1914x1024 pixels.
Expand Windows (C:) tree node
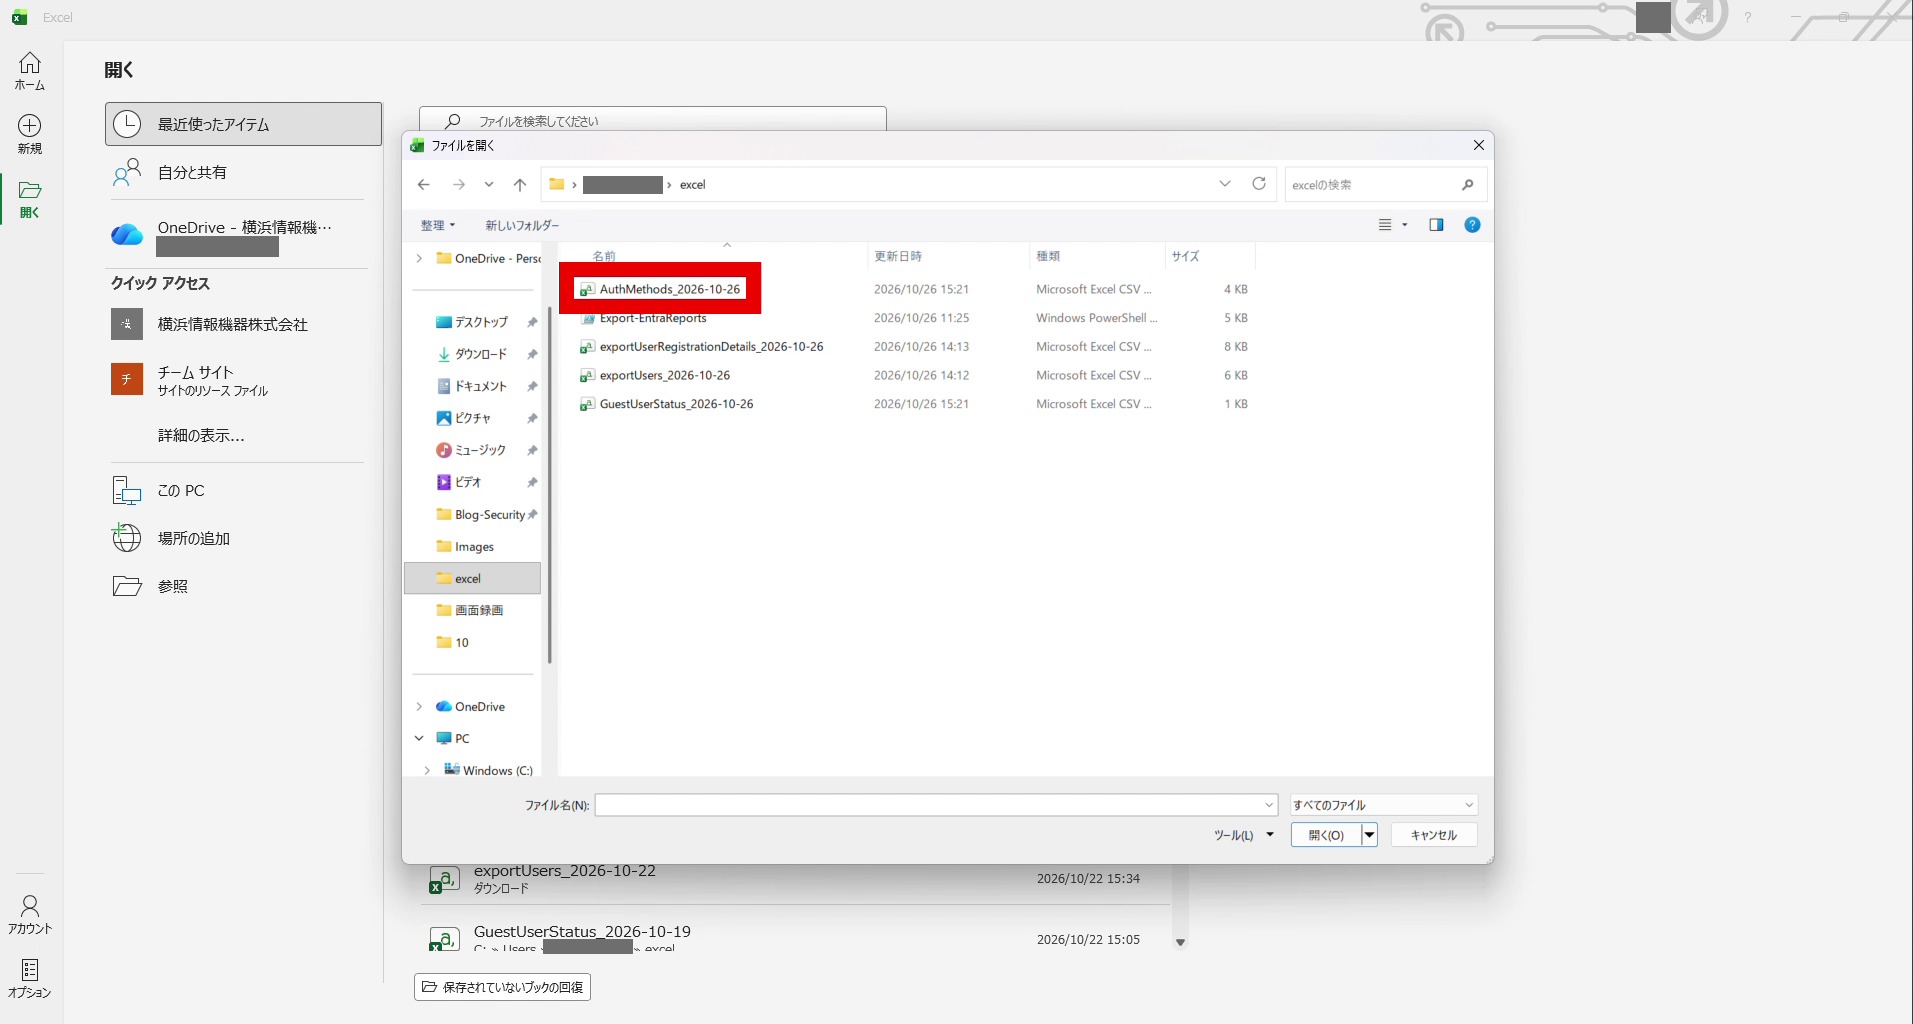point(427,770)
